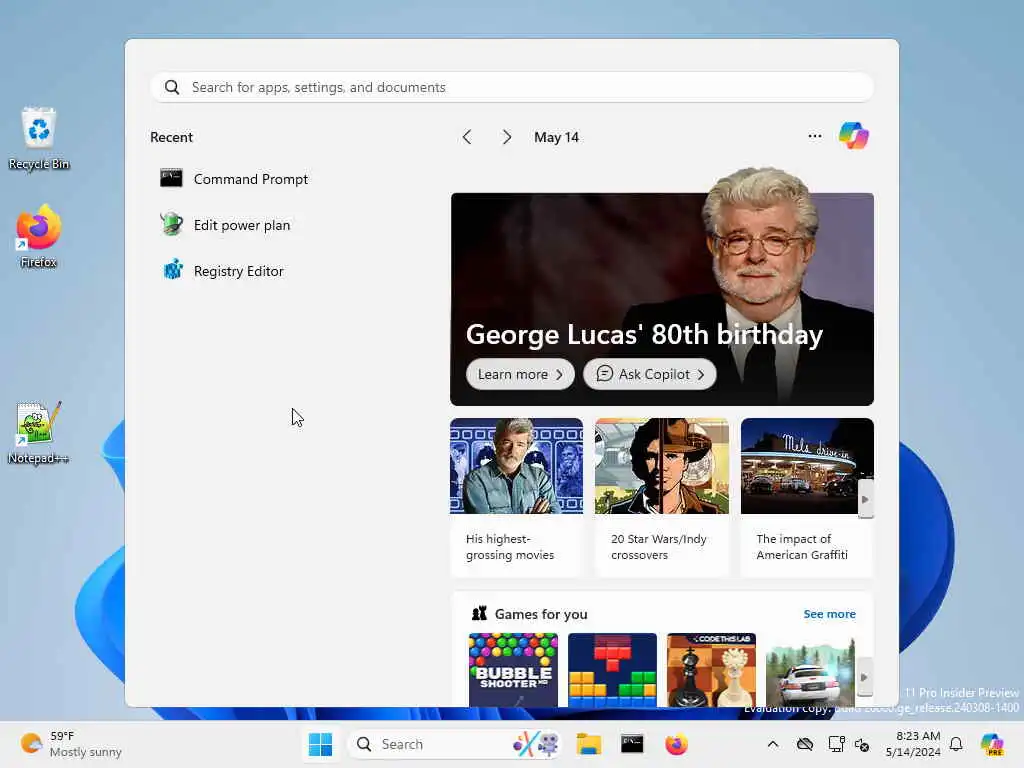Viewport: 1024px width, 768px height.
Task: Click the Windows Start button
Action: [320, 744]
